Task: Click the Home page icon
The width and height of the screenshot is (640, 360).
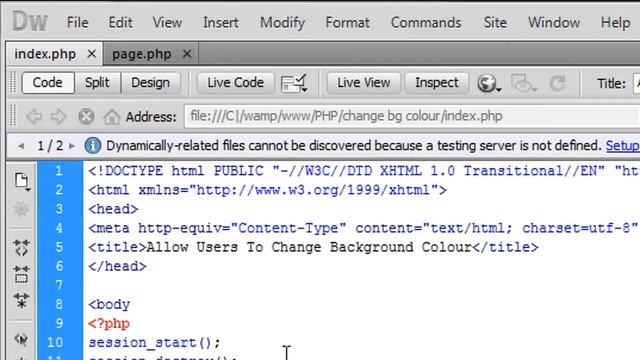Action: (x=111, y=117)
